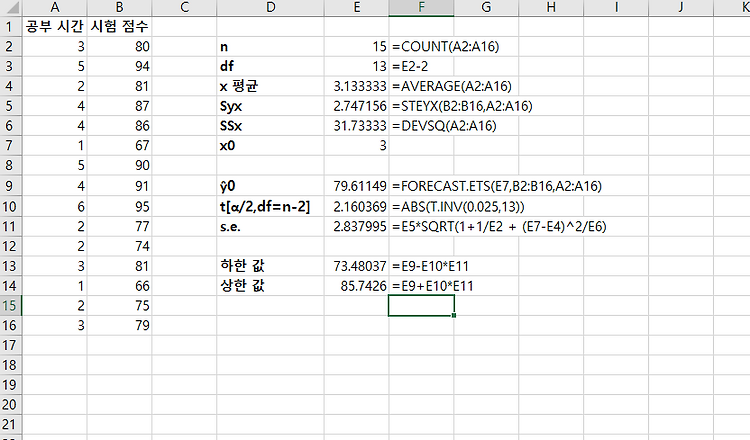Viewport: 750px width, 440px height.
Task: Select highlighted column F header
Action: coord(421,8)
